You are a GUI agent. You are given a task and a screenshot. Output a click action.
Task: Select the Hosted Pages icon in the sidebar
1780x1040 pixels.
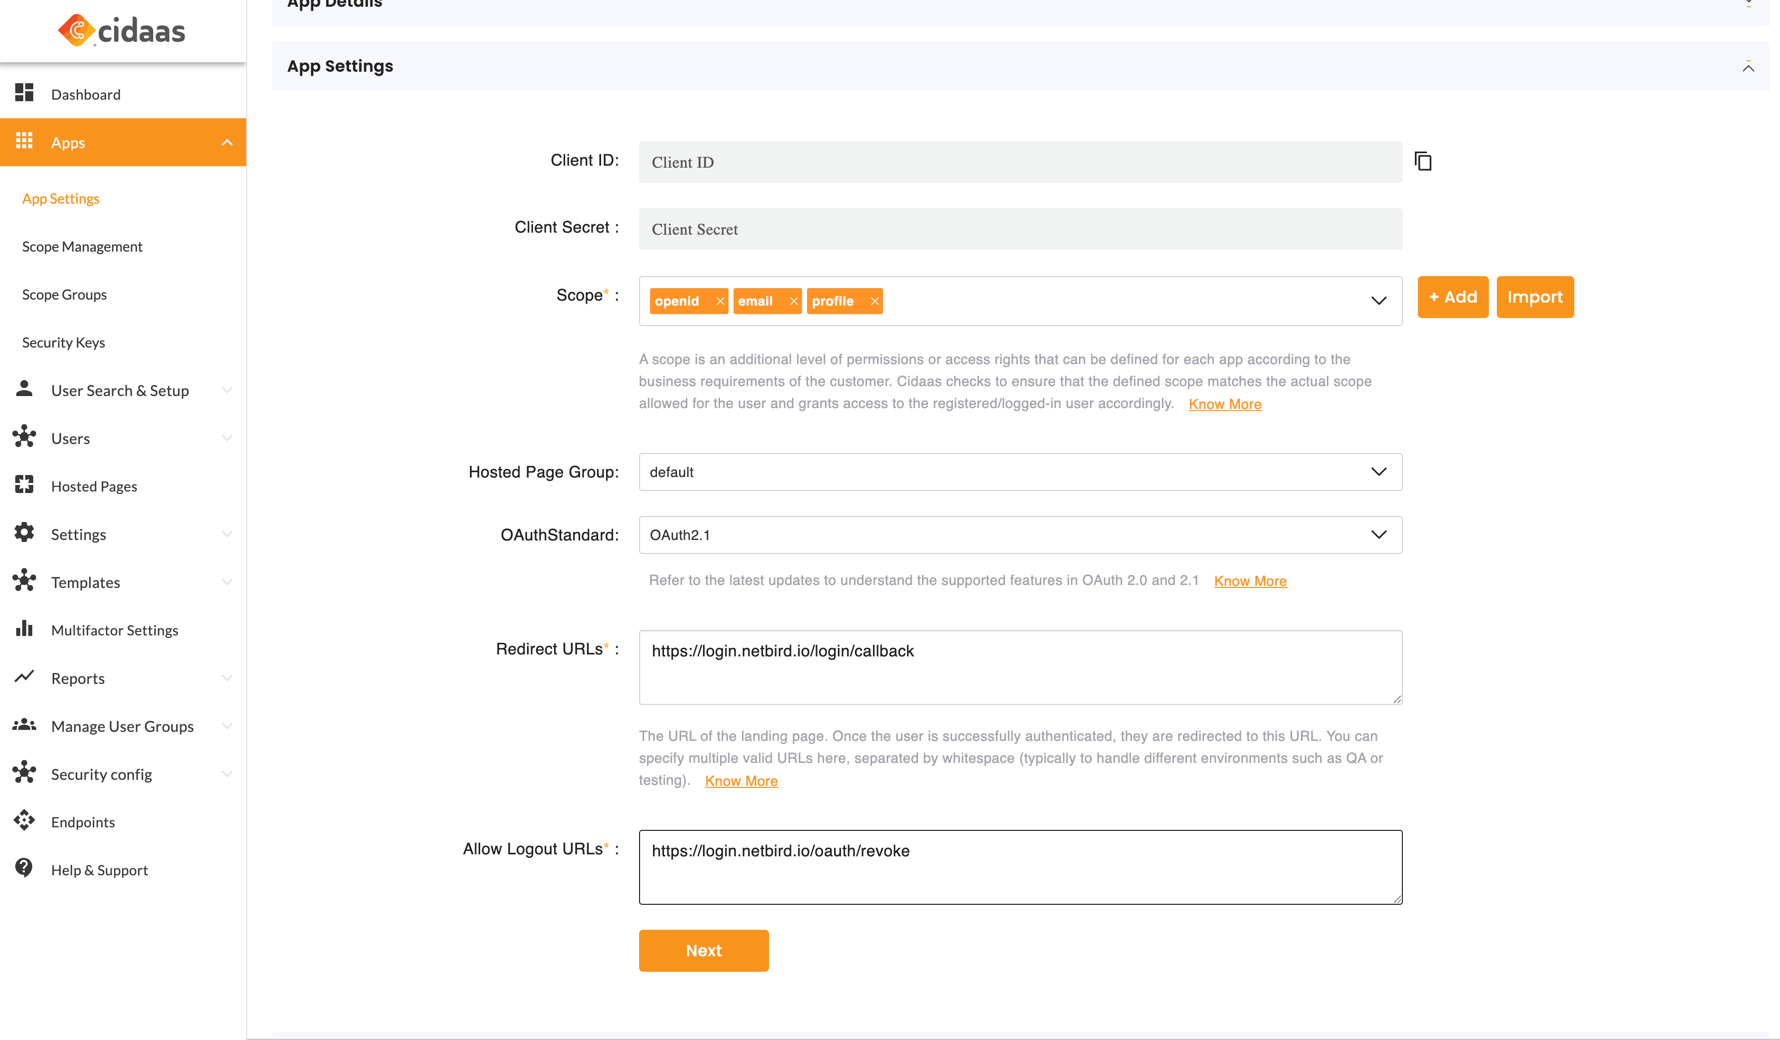pos(25,486)
